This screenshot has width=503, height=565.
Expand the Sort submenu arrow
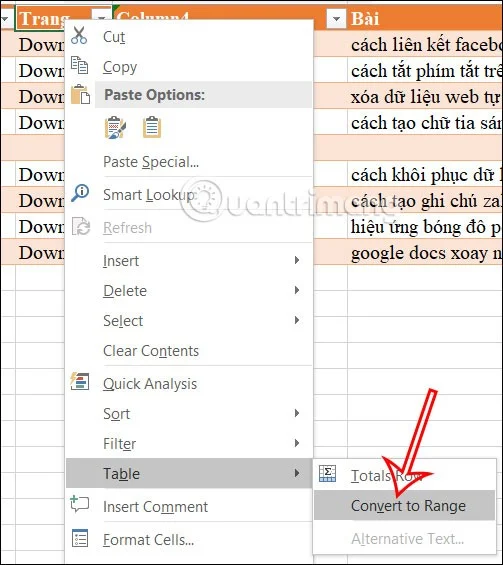tap(297, 413)
